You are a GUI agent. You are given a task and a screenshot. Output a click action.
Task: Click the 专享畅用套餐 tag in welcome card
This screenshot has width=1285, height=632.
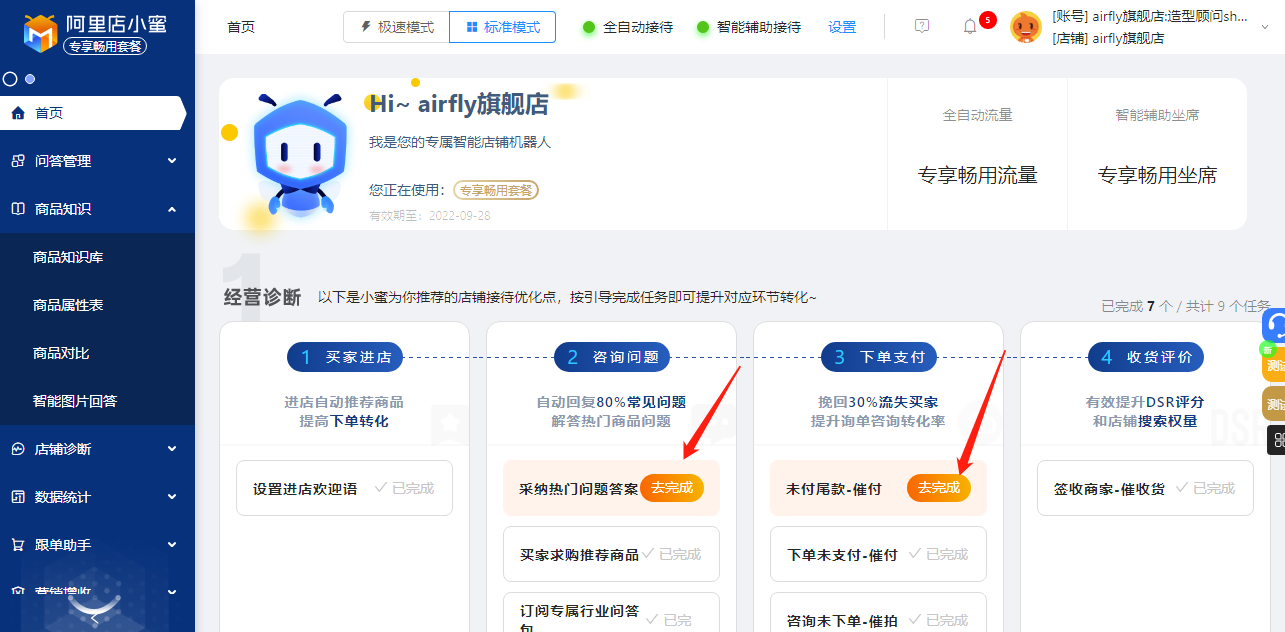pos(496,190)
